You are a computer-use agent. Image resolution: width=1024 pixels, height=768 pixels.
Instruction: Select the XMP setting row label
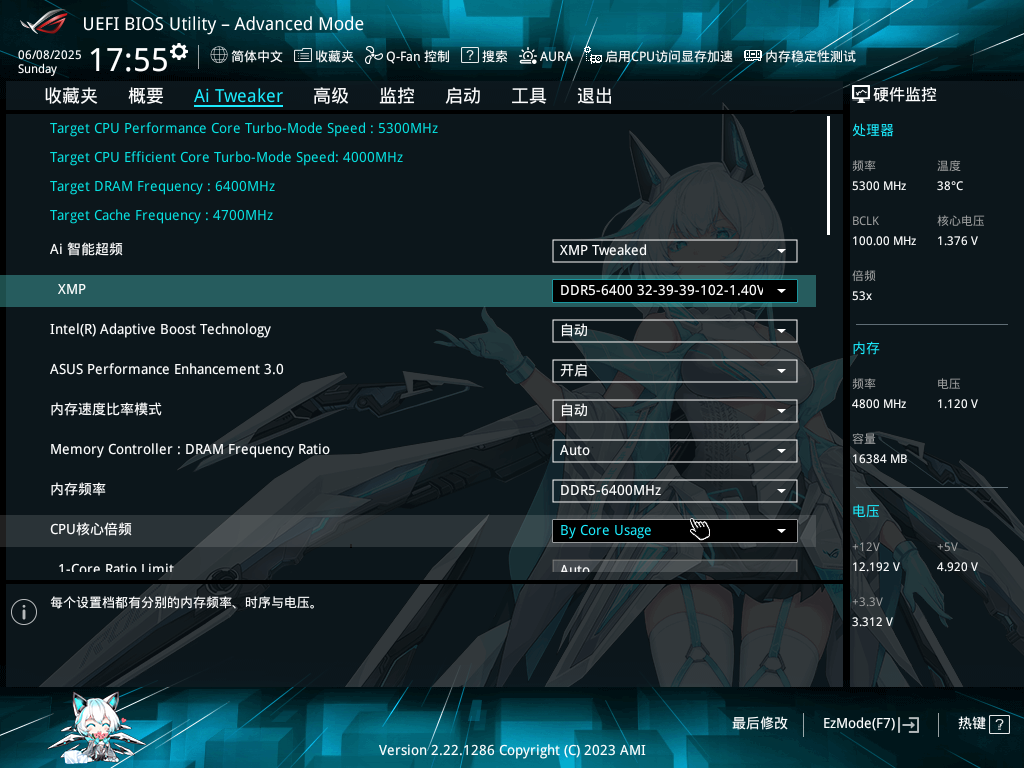coord(72,289)
